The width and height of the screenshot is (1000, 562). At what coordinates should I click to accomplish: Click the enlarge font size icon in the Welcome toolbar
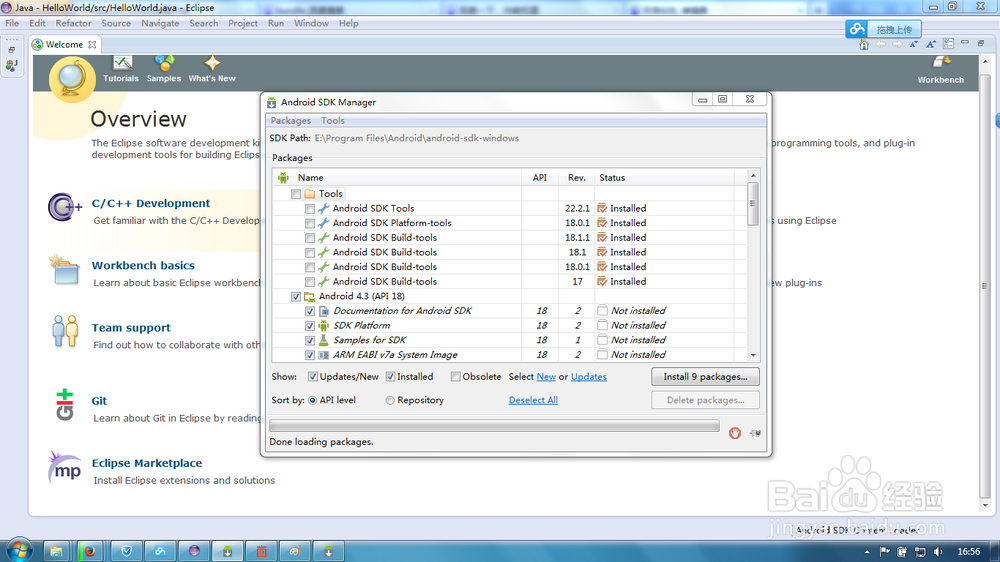pyautogui.click(x=931, y=44)
